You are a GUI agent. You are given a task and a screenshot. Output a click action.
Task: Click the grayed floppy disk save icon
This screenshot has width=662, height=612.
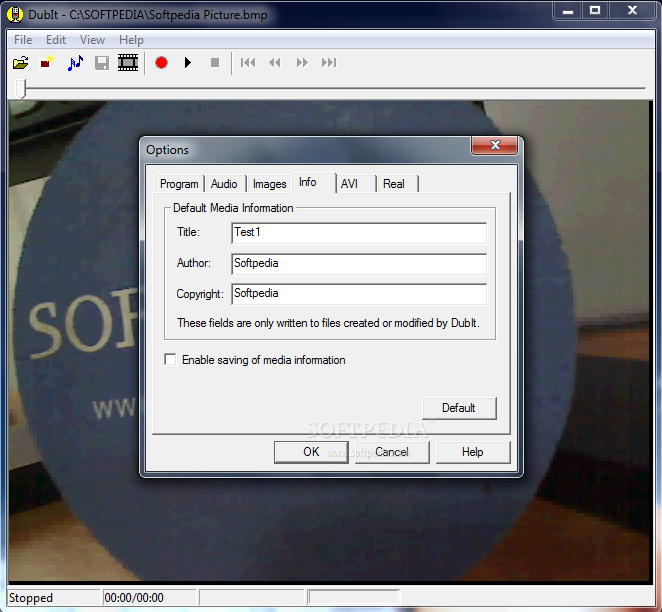pyautogui.click(x=102, y=63)
